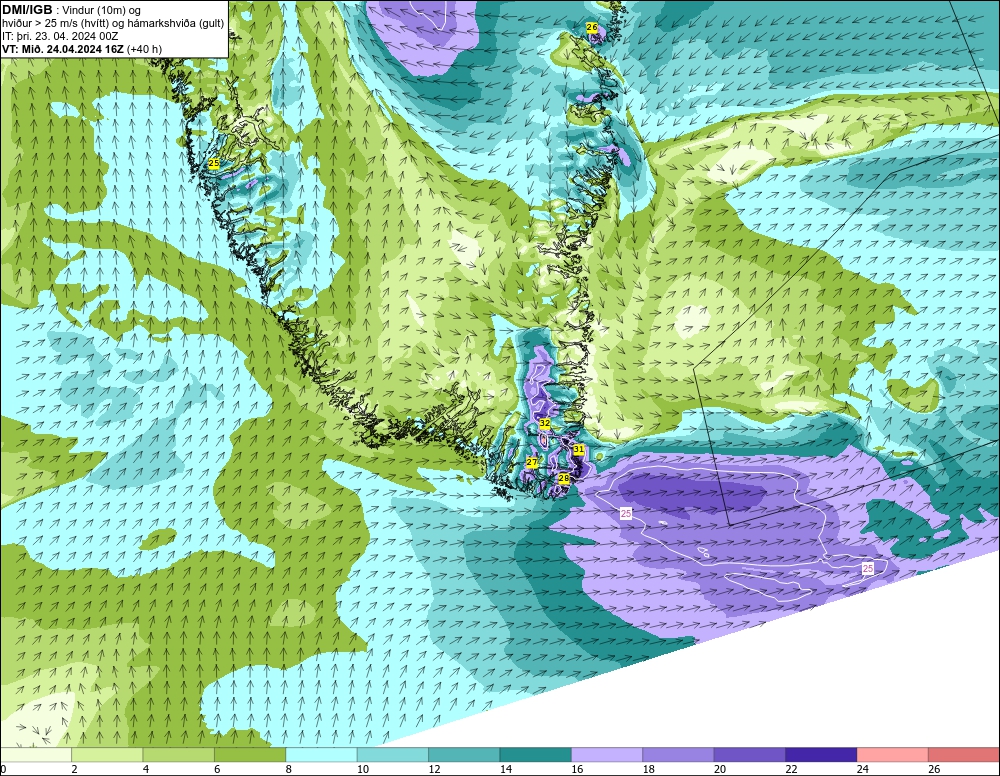Select the 'IT: þri. 23. 04. 2024 00Z' line
This screenshot has height=776, width=1000.
click(59, 36)
